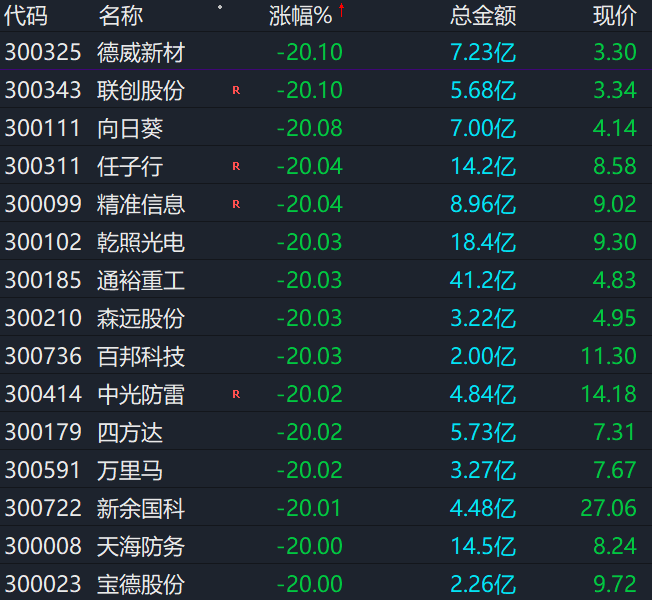Click current price 4.95 of 森远股份
The image size is (652, 600).
615,318
